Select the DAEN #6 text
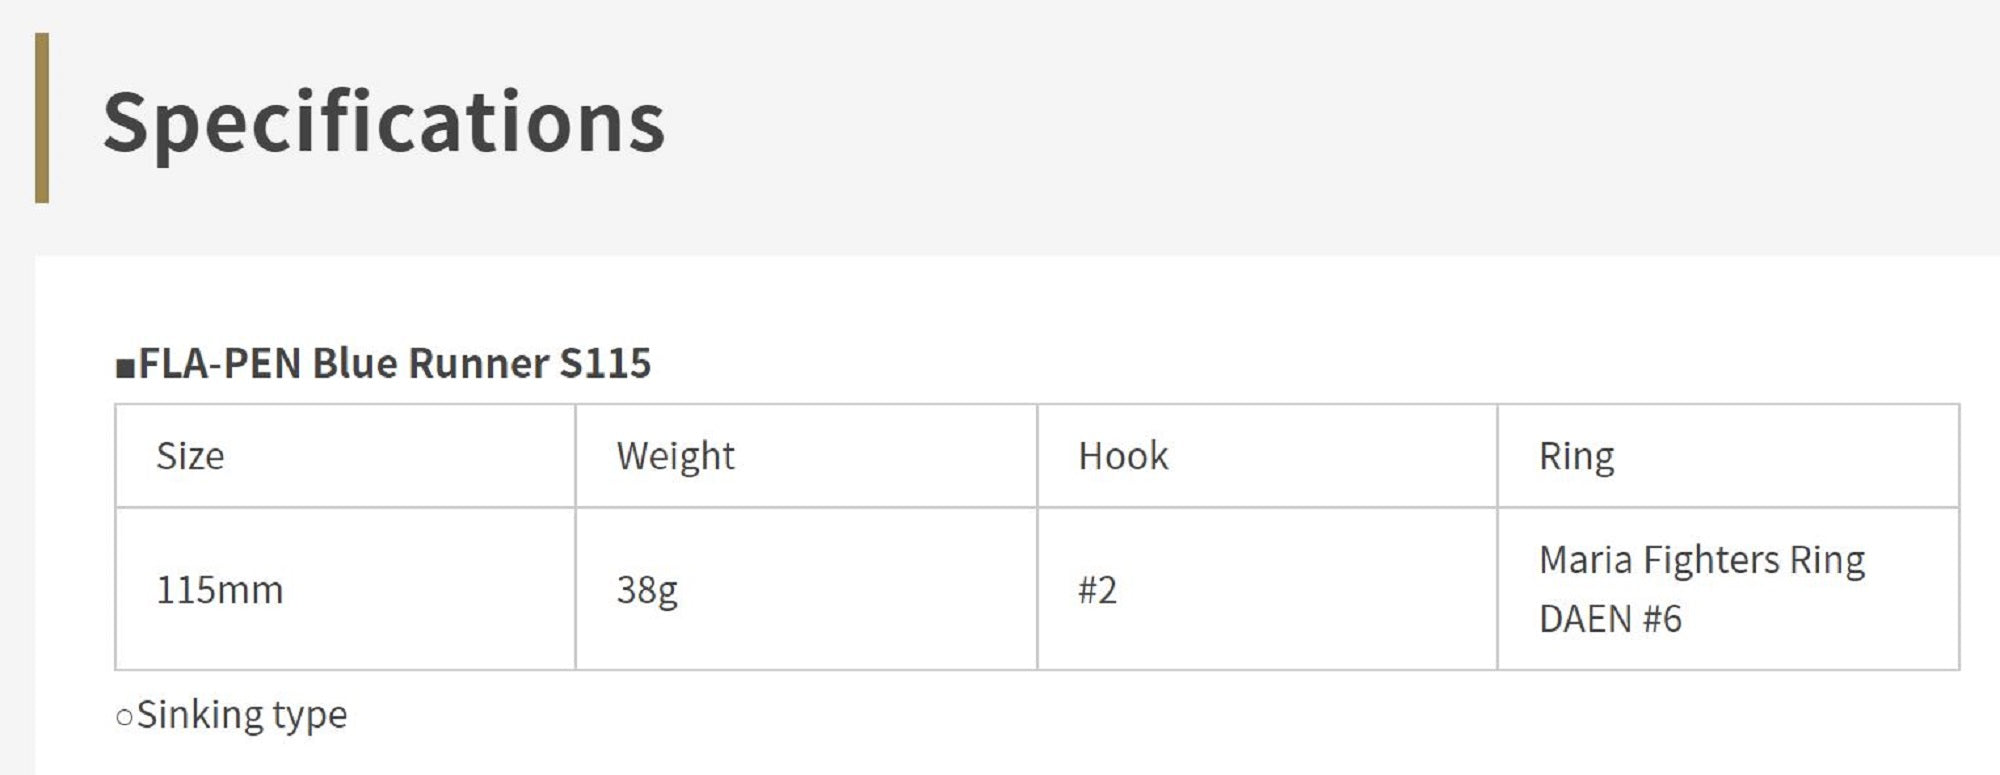The width and height of the screenshot is (2000, 775). point(1610,619)
